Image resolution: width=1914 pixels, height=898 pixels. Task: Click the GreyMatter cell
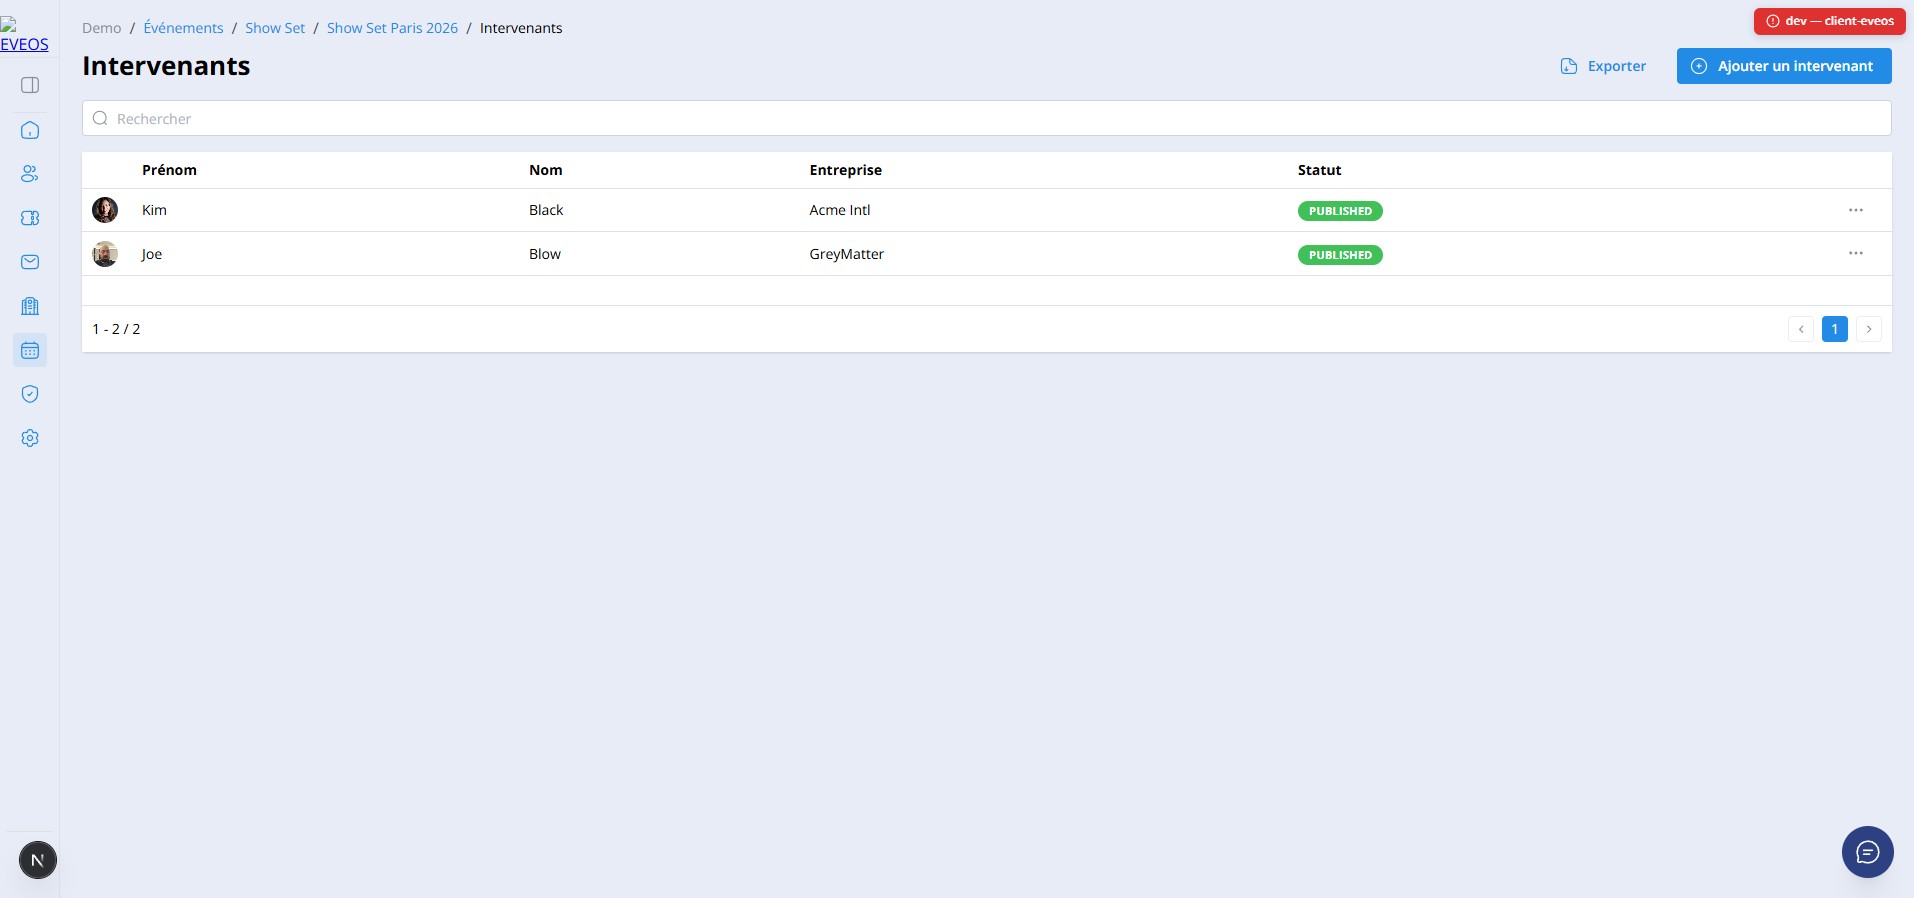[847, 254]
